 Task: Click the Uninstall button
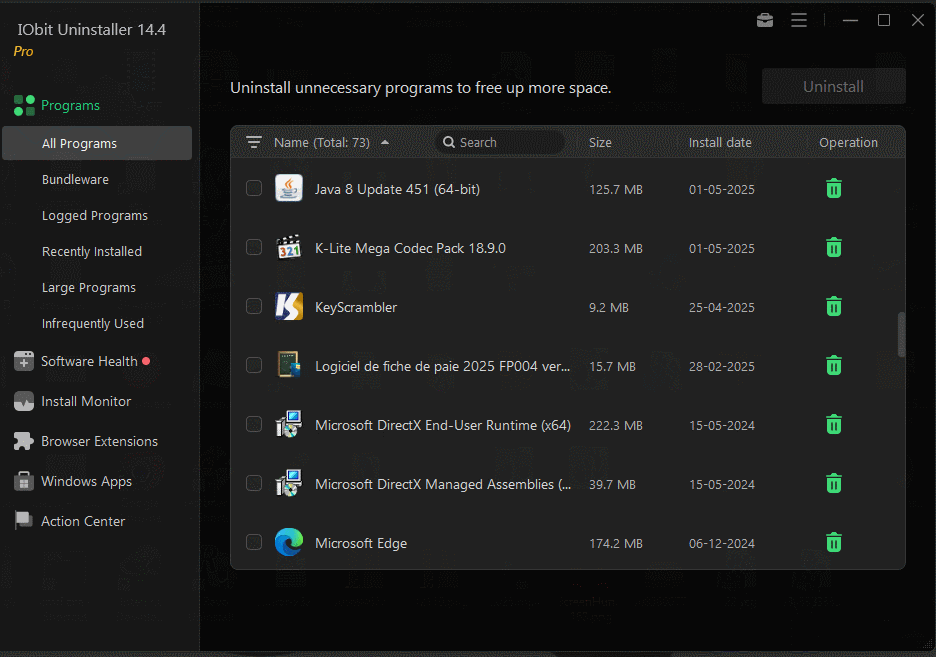tap(833, 87)
